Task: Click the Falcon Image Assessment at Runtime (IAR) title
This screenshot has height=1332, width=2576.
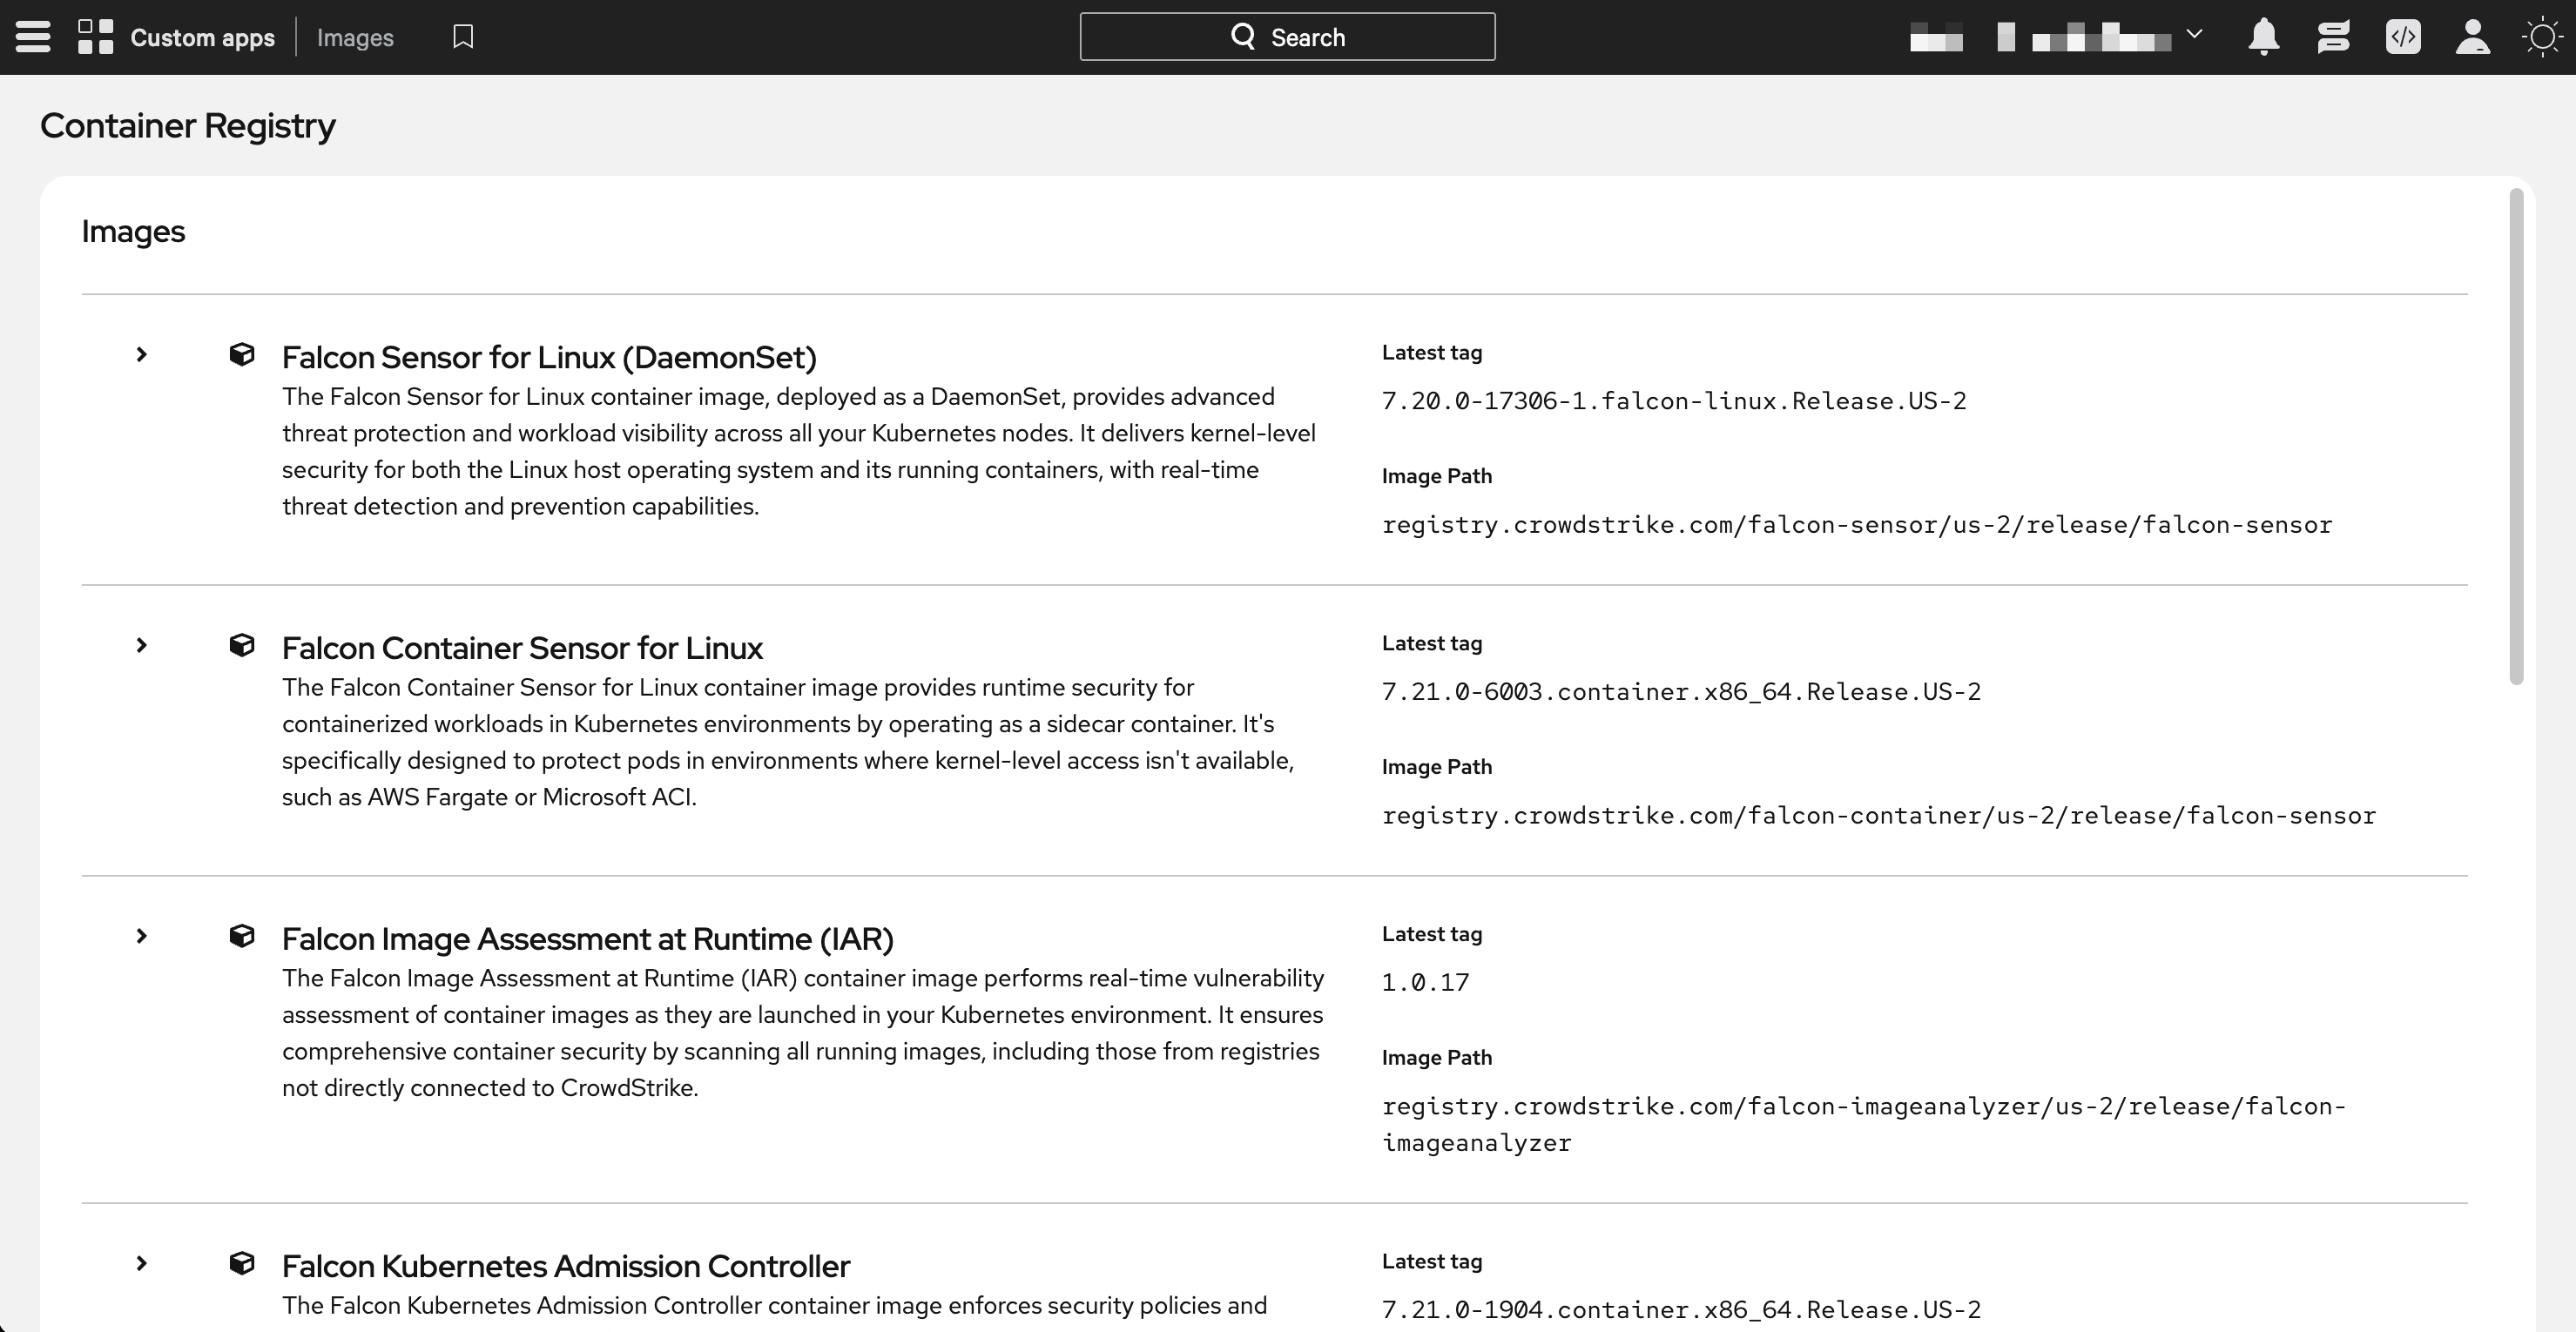Action: 587,939
